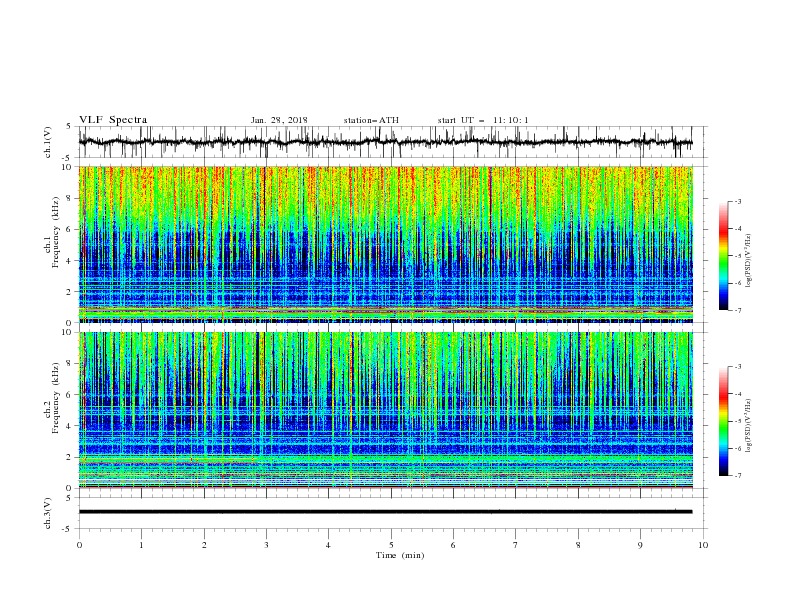
Task: Click the '-3' tick on the upper color bar
Action: click(737, 201)
